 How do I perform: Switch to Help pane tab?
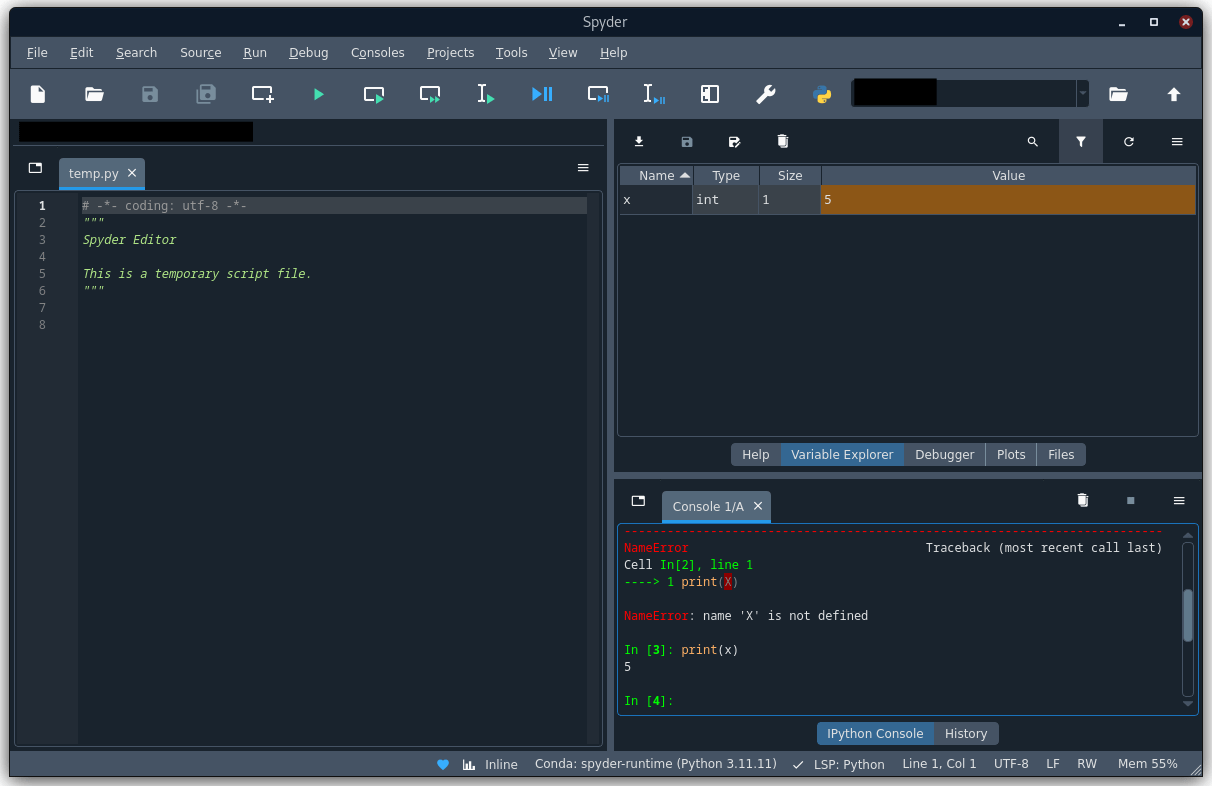coord(756,454)
